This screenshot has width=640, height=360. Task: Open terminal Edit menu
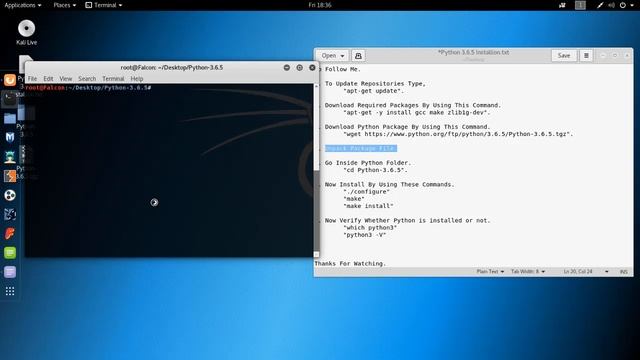pyautogui.click(x=48, y=78)
